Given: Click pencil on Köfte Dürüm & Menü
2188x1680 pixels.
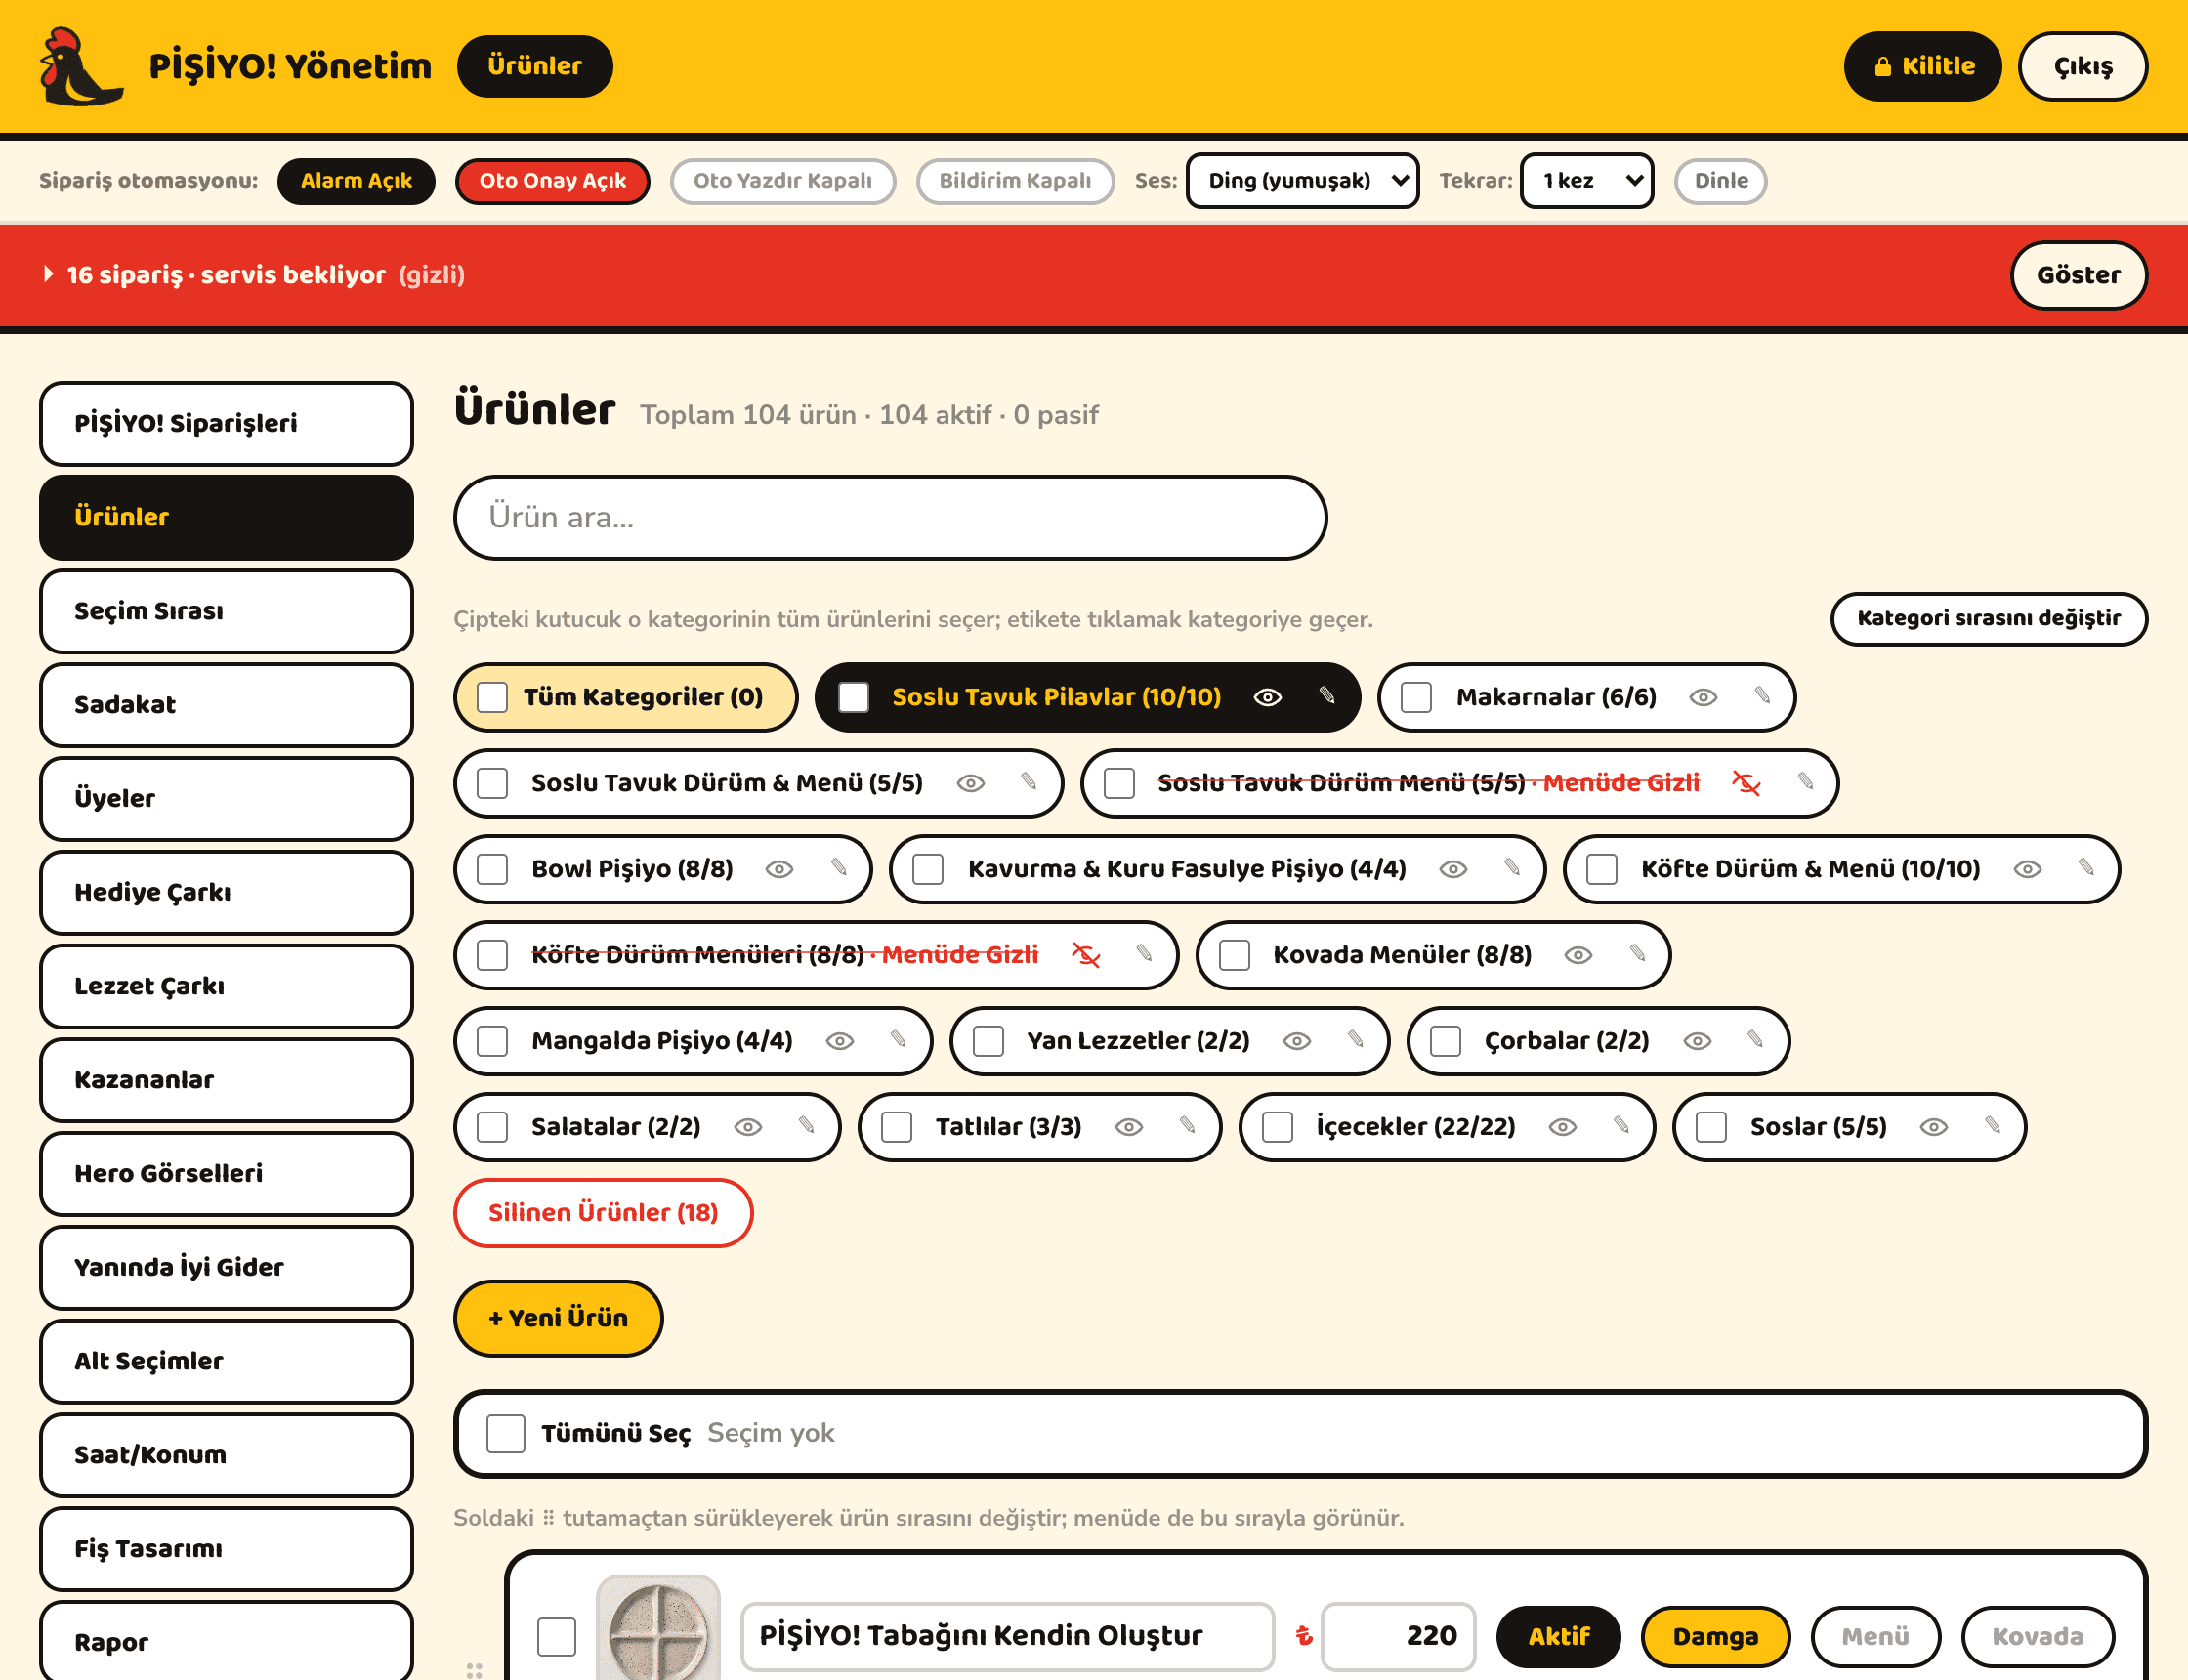Looking at the screenshot, I should pos(2086,868).
